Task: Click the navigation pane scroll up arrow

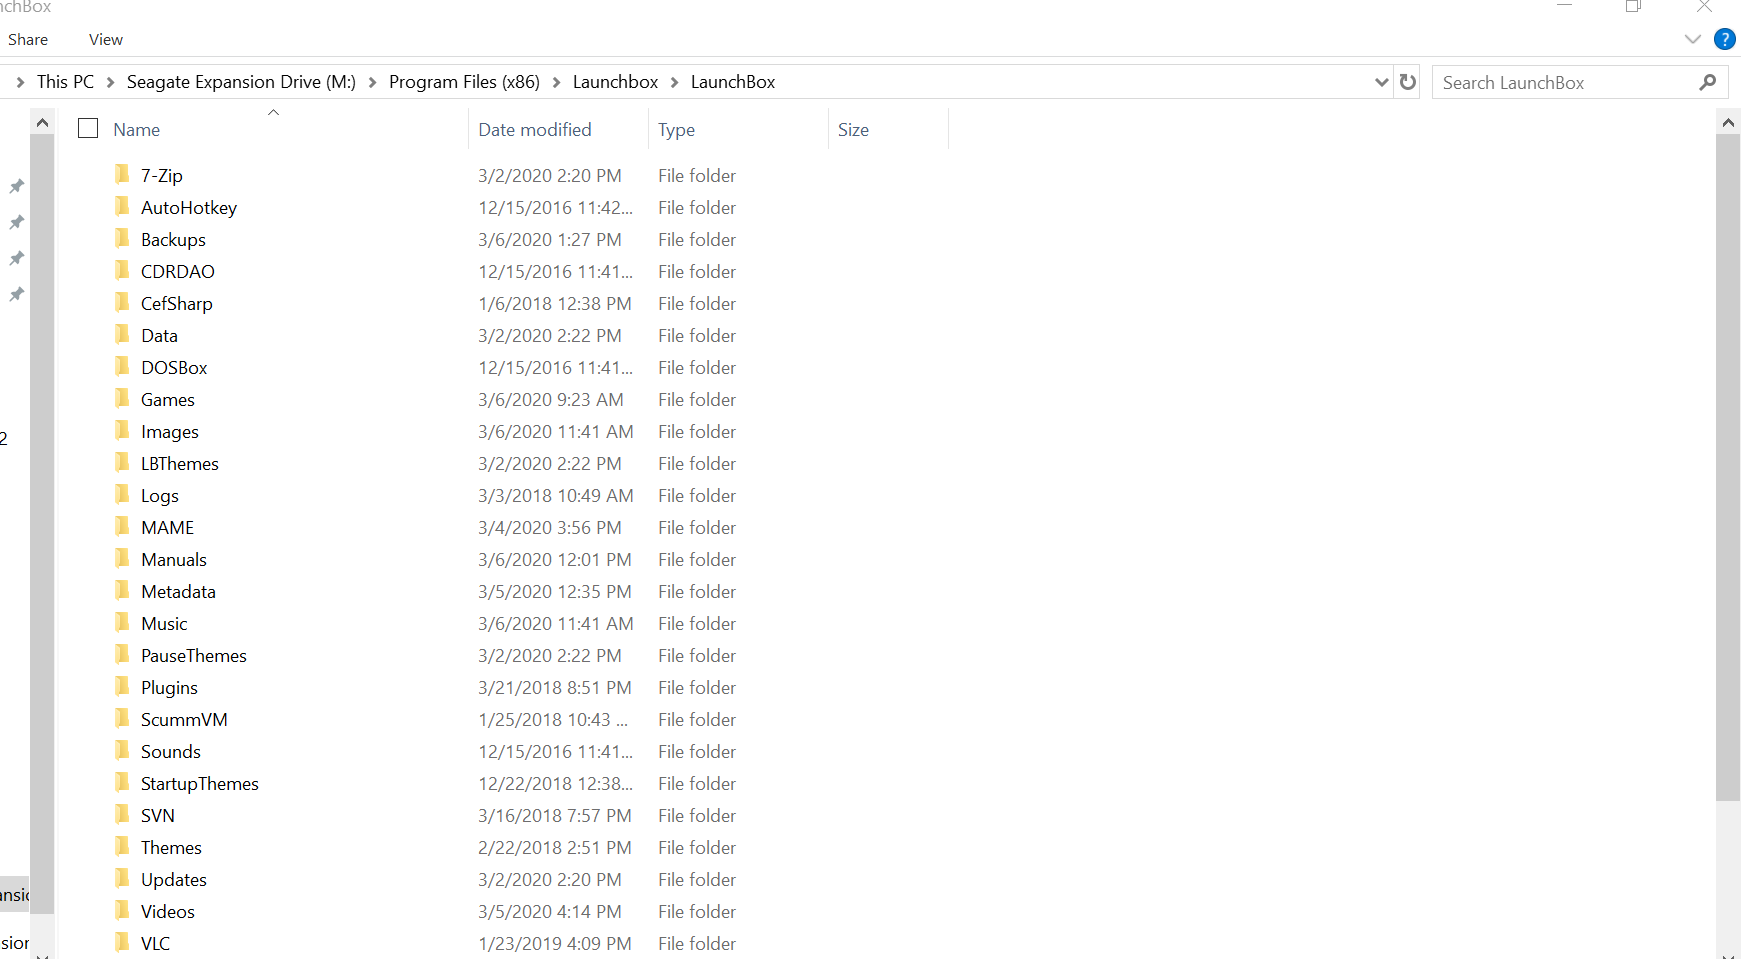Action: (x=42, y=122)
